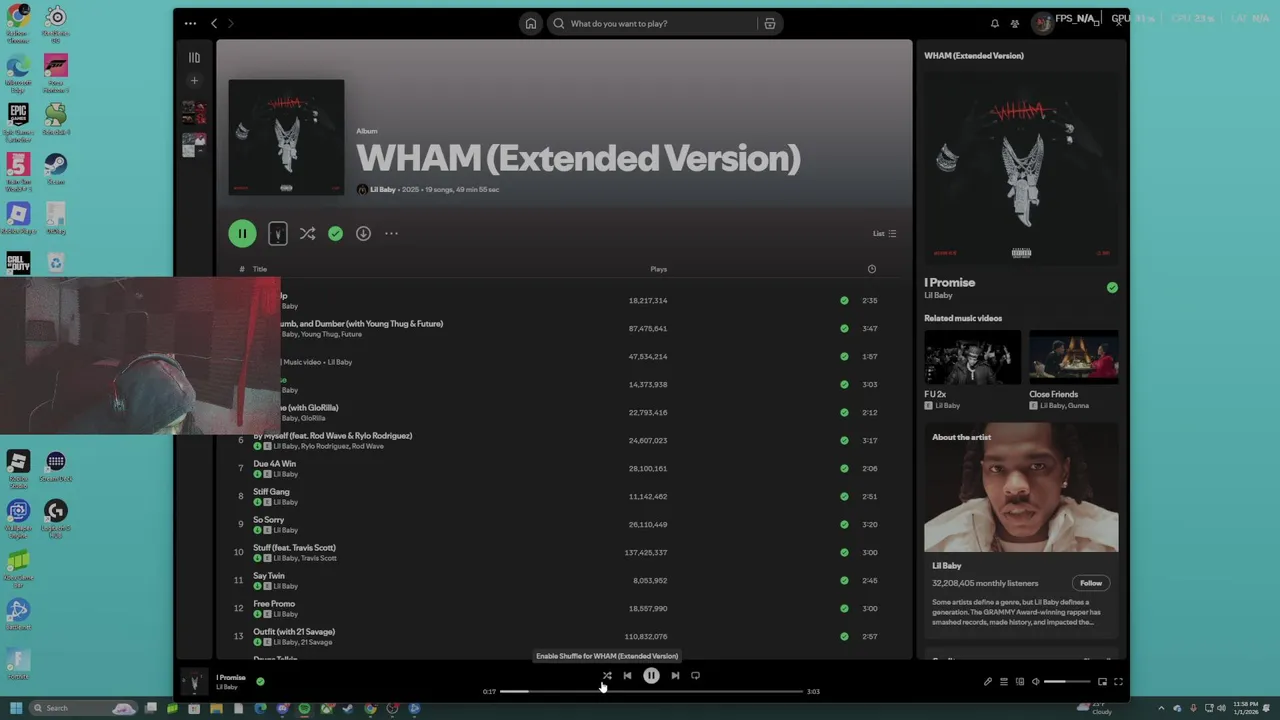Open the 'F U 2x' related music video
The height and width of the screenshot is (720, 1280).
pyautogui.click(x=972, y=357)
